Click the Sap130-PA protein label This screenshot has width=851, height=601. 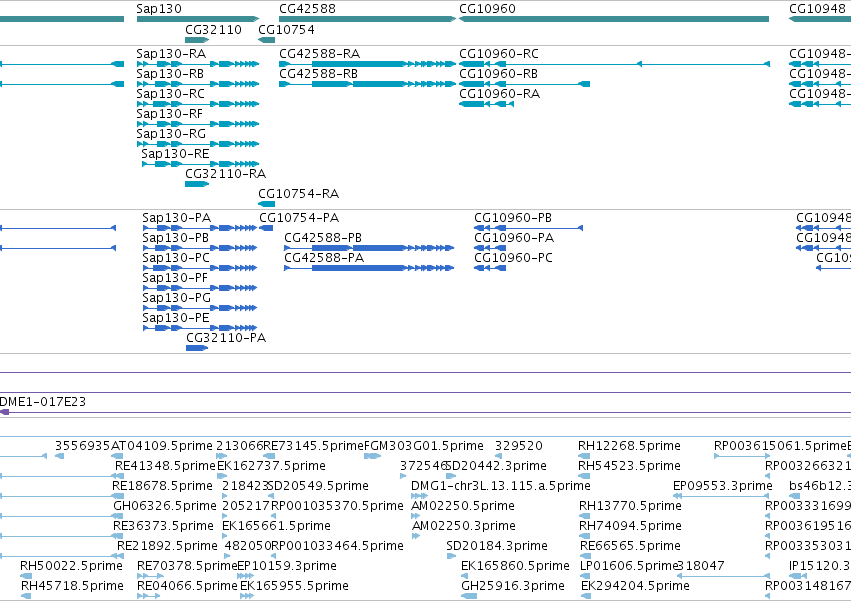(x=176, y=218)
